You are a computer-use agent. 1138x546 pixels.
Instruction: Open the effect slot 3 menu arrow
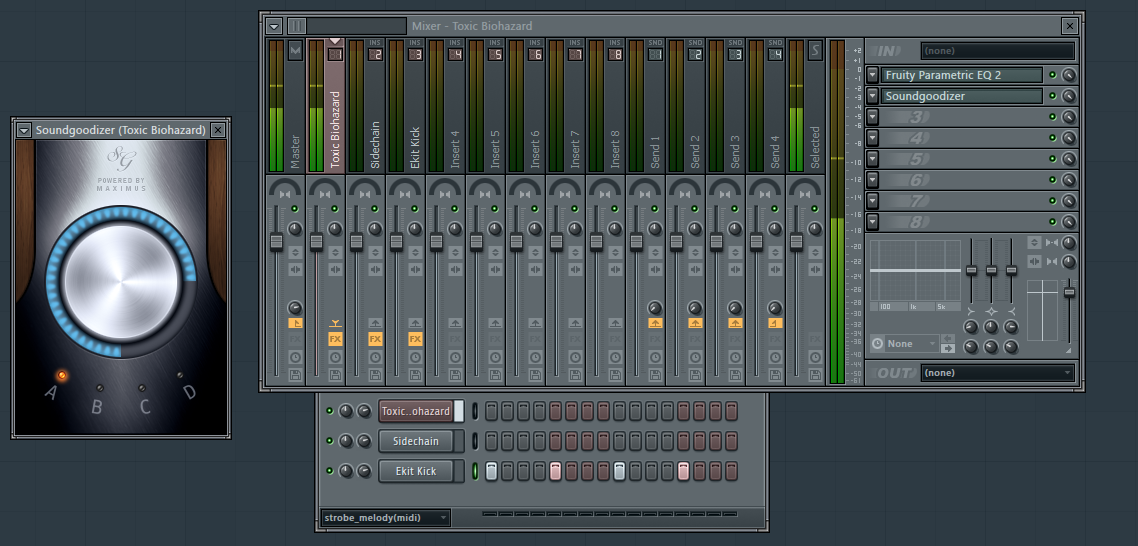point(872,117)
